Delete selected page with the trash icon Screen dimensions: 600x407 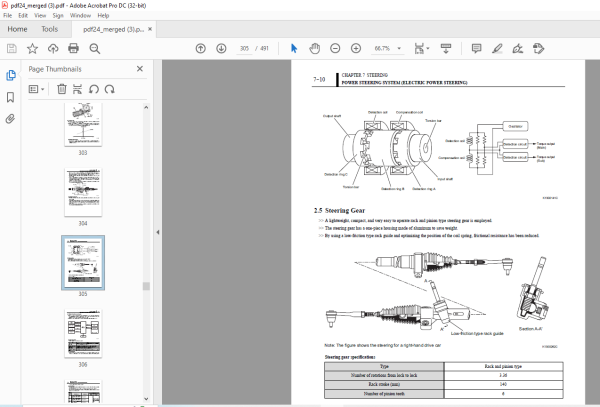[x=62, y=89]
